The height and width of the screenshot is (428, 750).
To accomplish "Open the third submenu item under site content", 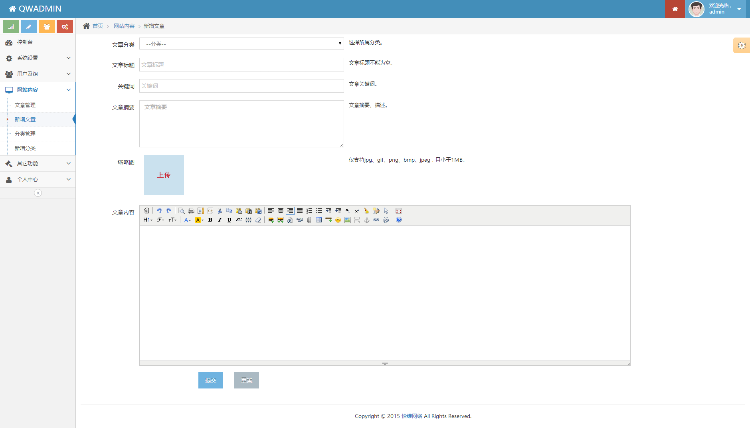I will point(25,134).
